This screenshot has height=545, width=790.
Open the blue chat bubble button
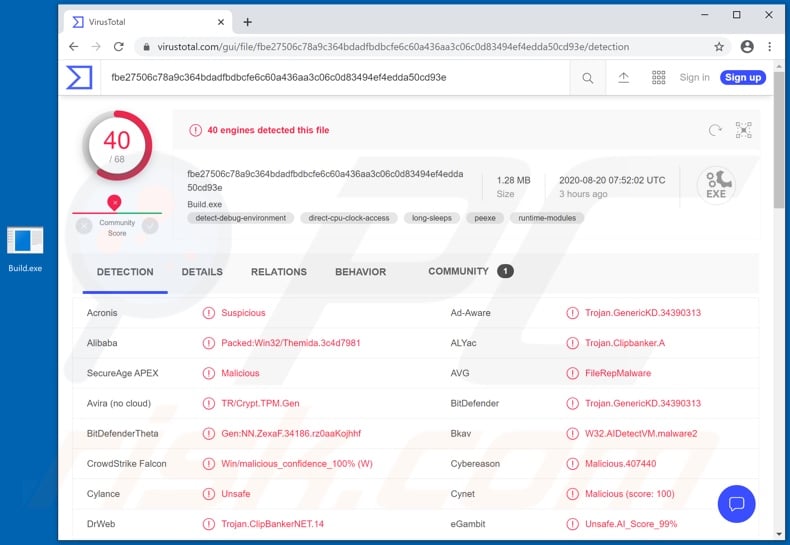point(736,504)
